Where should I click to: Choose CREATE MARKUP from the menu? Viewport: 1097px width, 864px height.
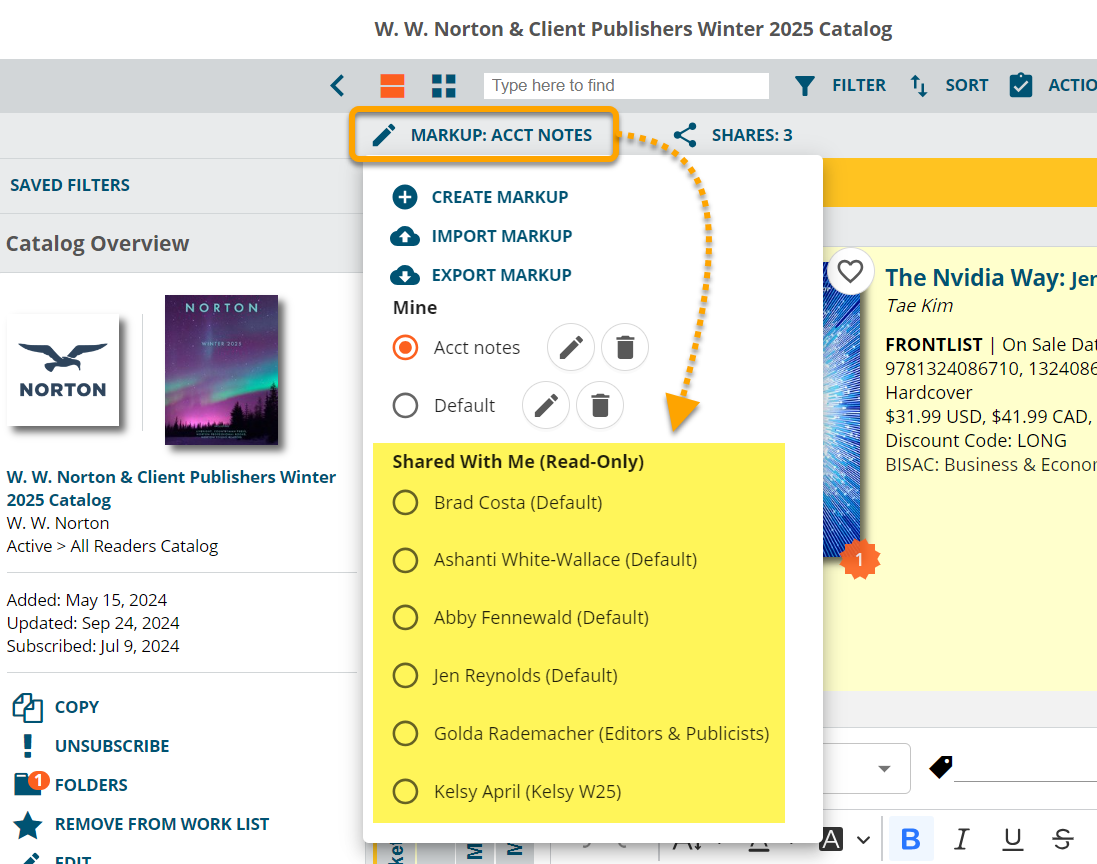(x=481, y=197)
